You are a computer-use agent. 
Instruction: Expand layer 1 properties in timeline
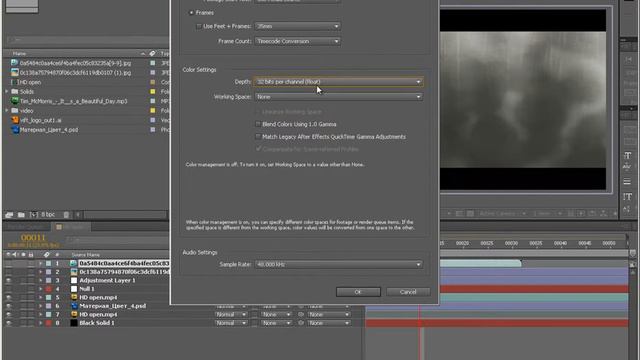(x=40, y=264)
